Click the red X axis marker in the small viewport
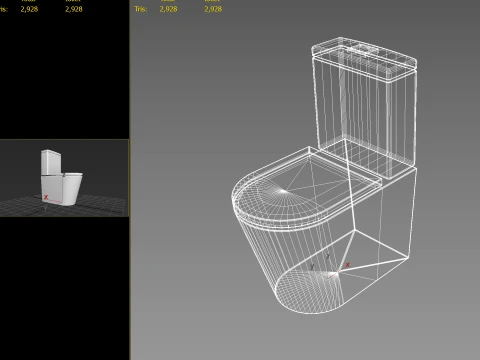Viewport: 480px width, 360px height. [x=46, y=197]
